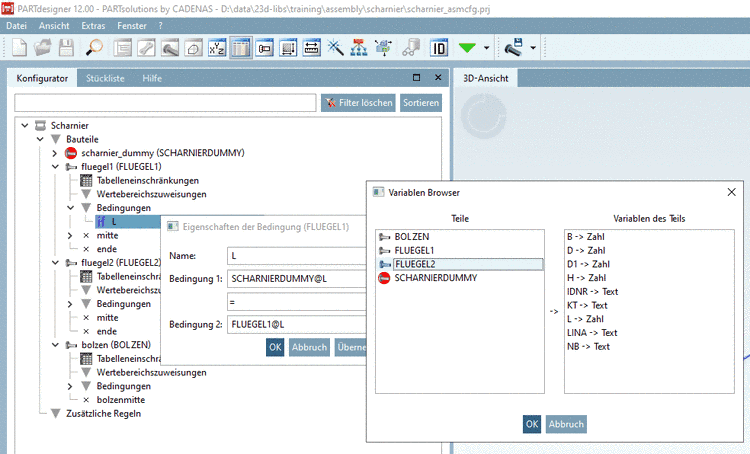Click the bolt dimension window toolbar icon
The image size is (750, 454).
[x=265, y=48]
